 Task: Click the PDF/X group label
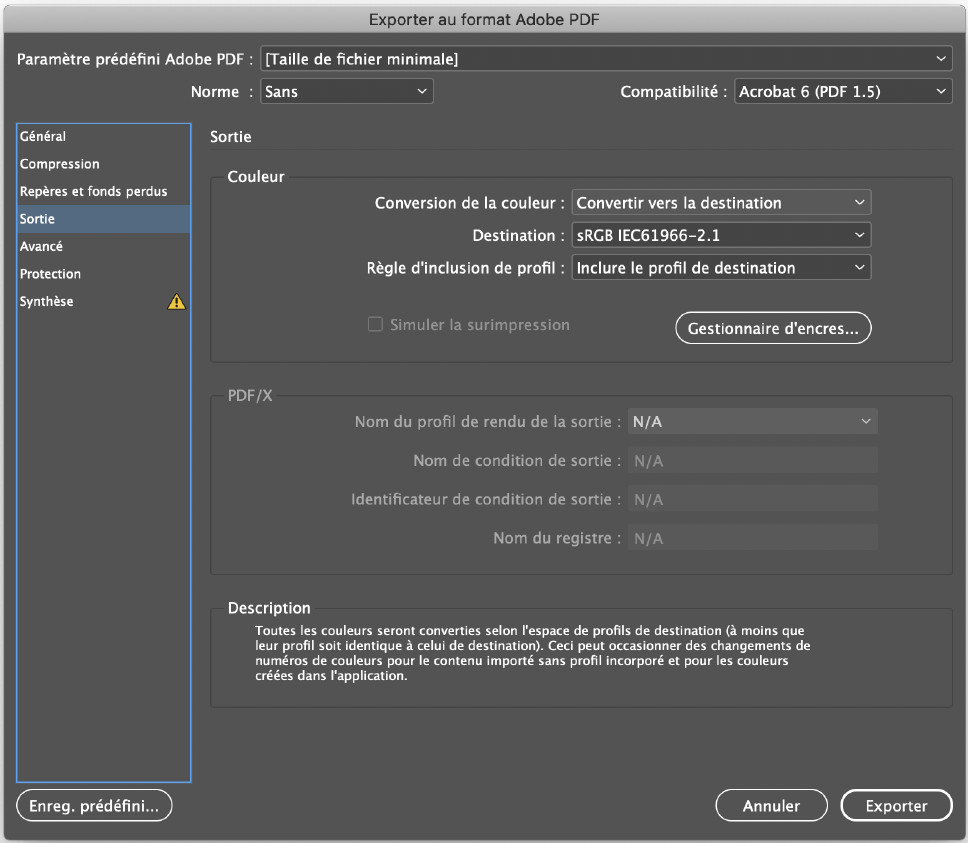(x=250, y=396)
